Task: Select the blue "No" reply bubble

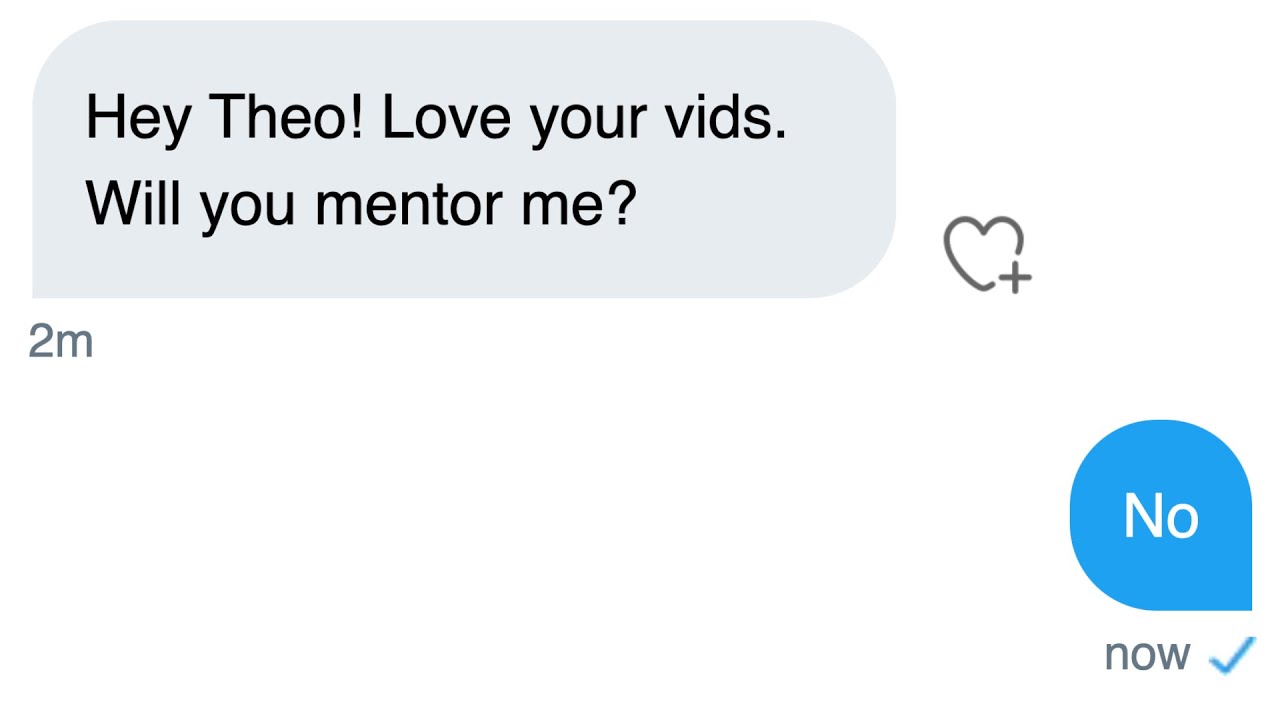Action: pyautogui.click(x=1160, y=514)
